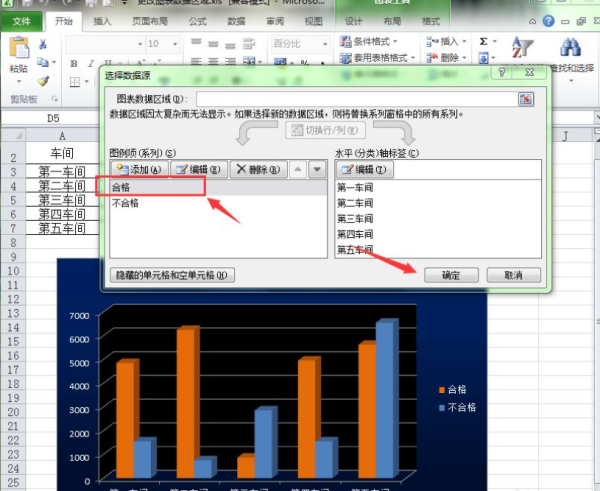
Task: Select row 8 header
Action: click(13, 243)
